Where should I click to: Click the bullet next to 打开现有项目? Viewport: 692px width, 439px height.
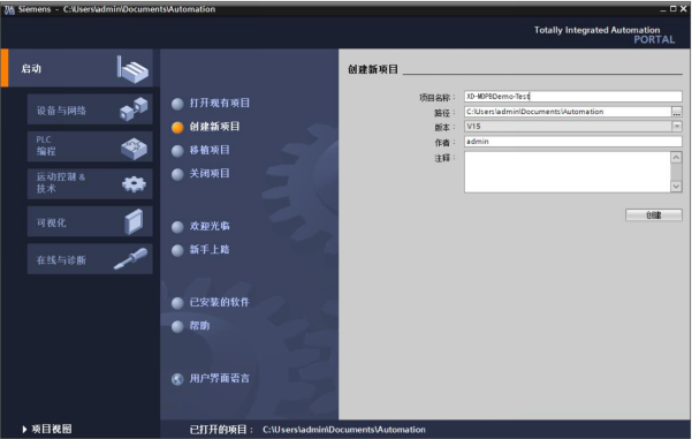tap(177, 104)
